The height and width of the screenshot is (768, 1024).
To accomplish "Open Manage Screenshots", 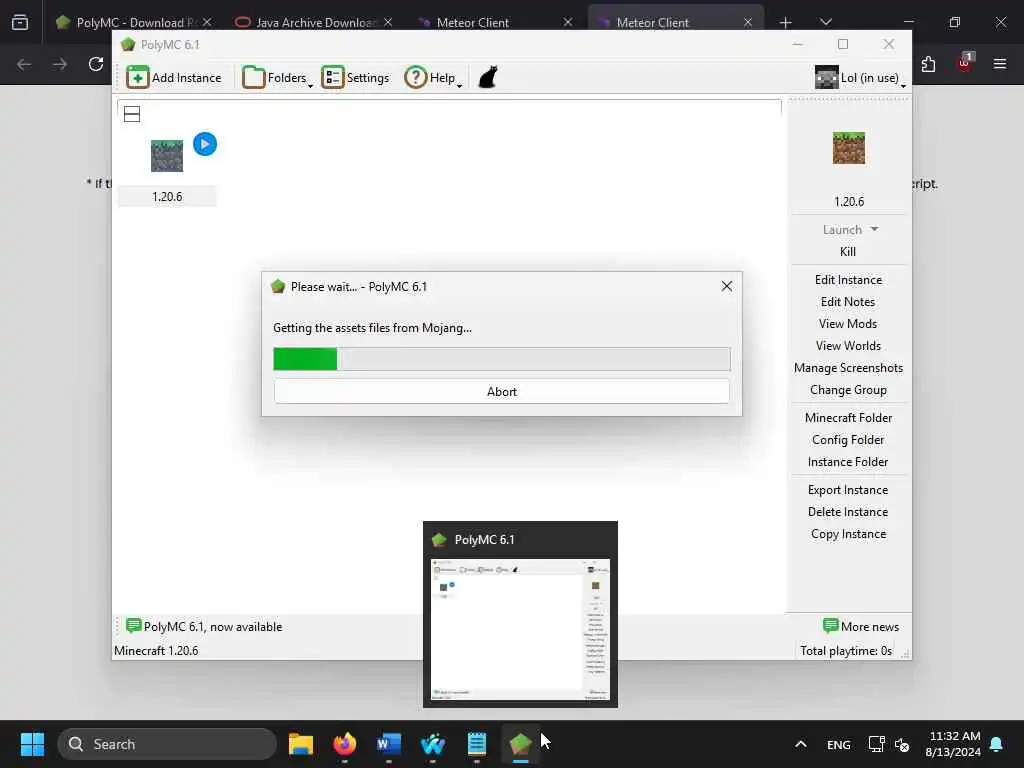I will (848, 368).
